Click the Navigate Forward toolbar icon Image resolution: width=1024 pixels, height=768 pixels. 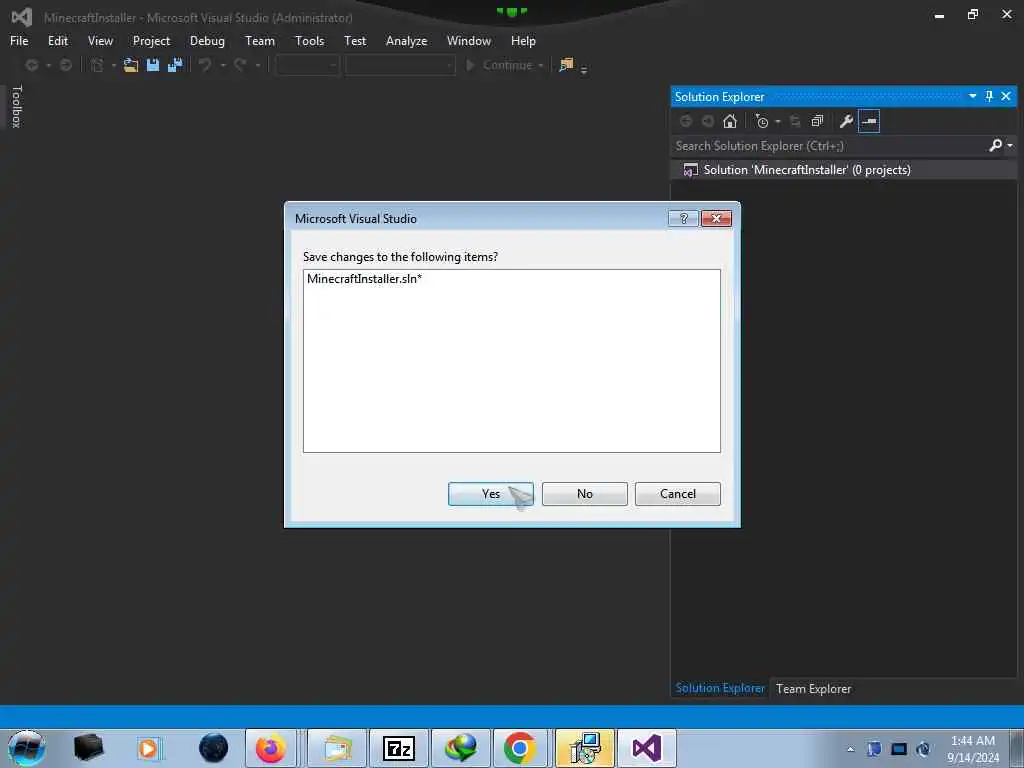point(65,65)
